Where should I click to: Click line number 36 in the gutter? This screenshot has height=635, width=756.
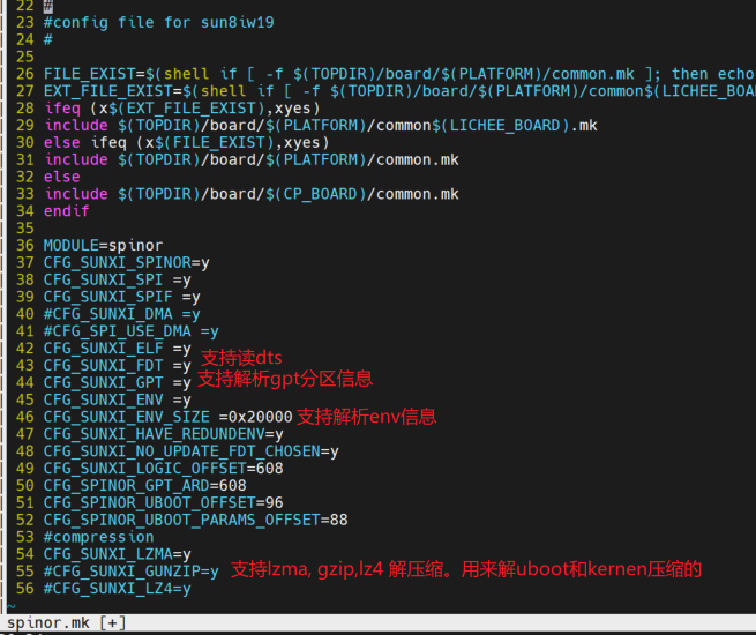25,245
